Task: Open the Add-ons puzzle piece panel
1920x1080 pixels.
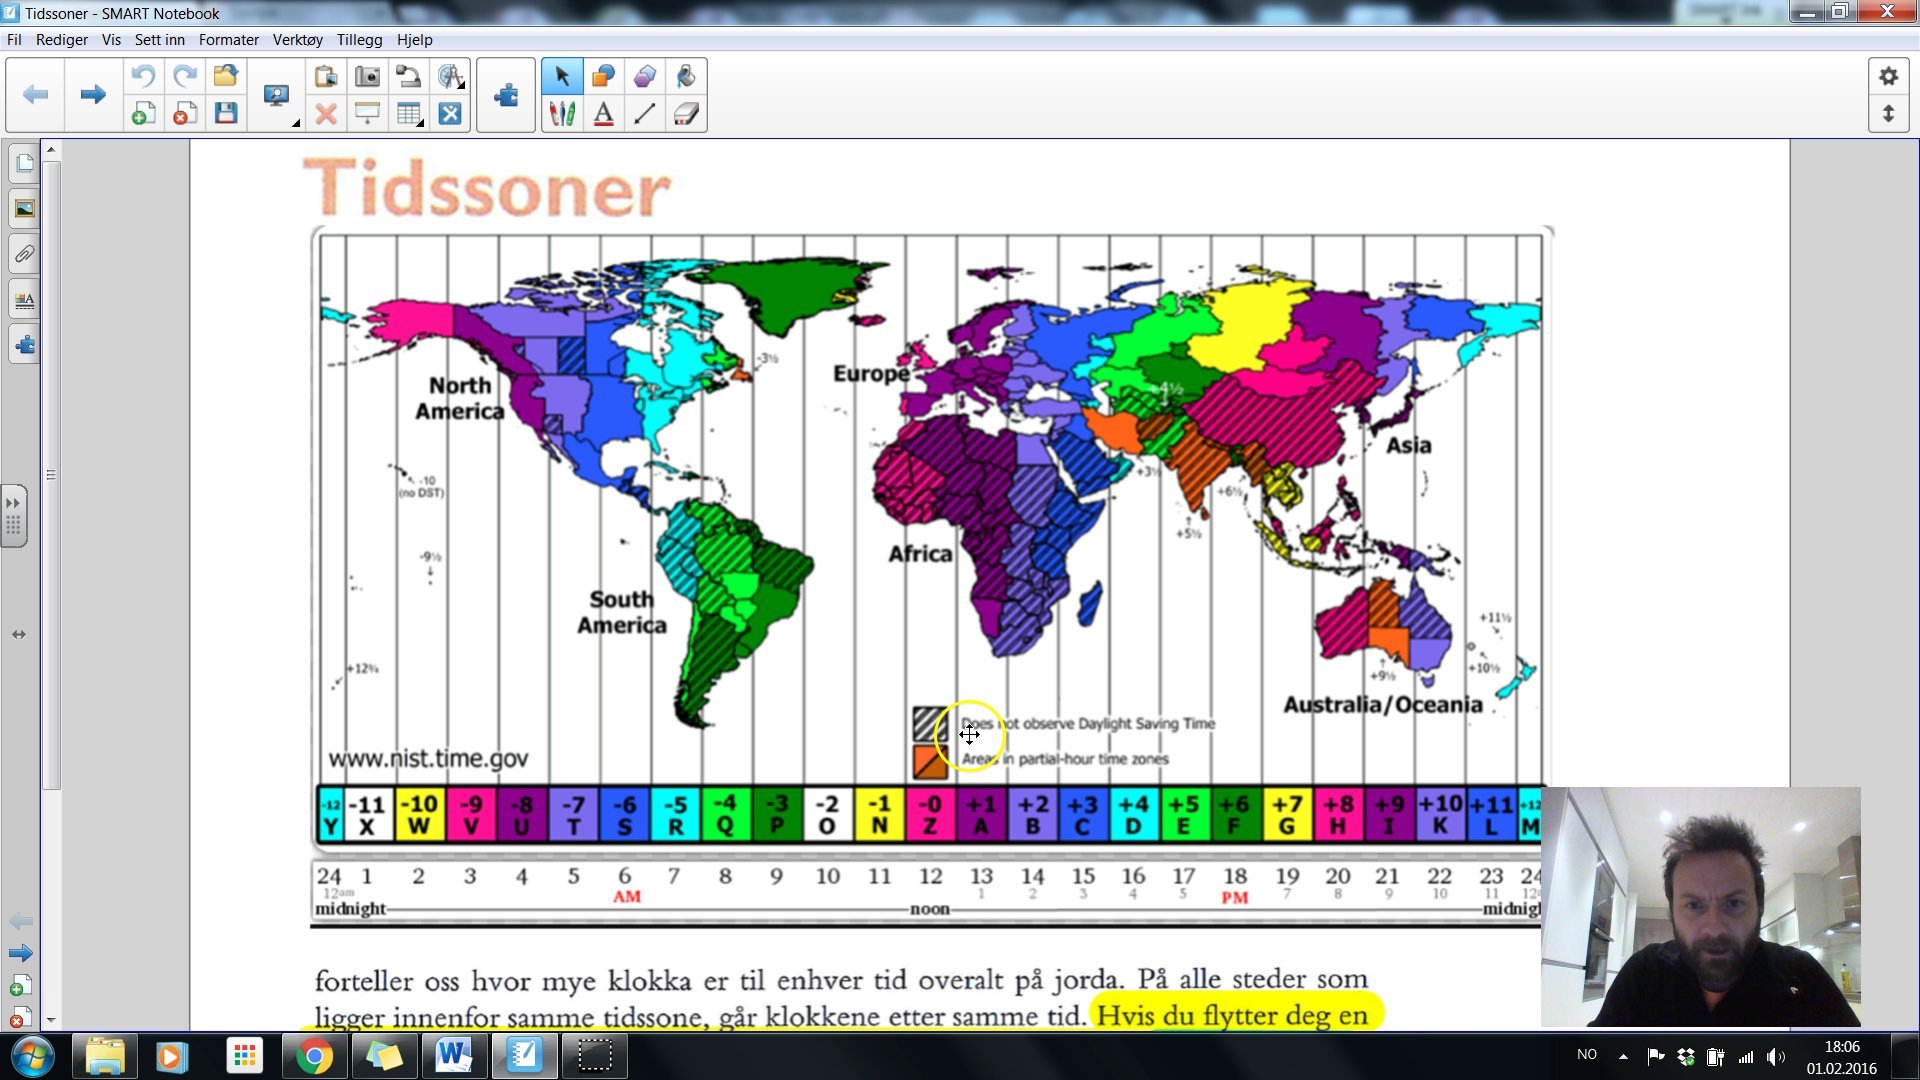Action: coord(23,345)
